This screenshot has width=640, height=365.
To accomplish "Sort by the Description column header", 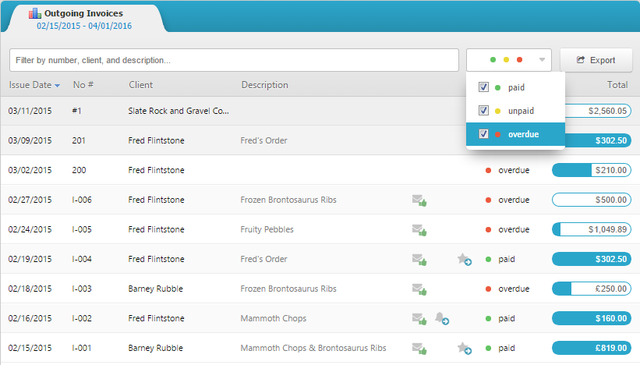I will coord(264,85).
